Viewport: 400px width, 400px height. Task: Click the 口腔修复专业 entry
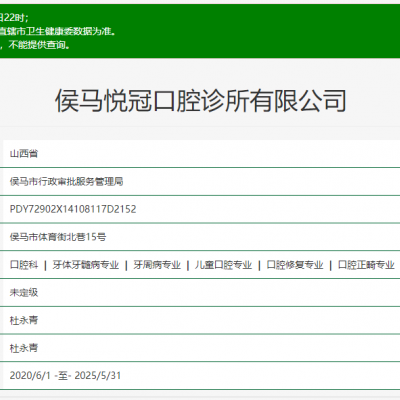[x=295, y=265]
